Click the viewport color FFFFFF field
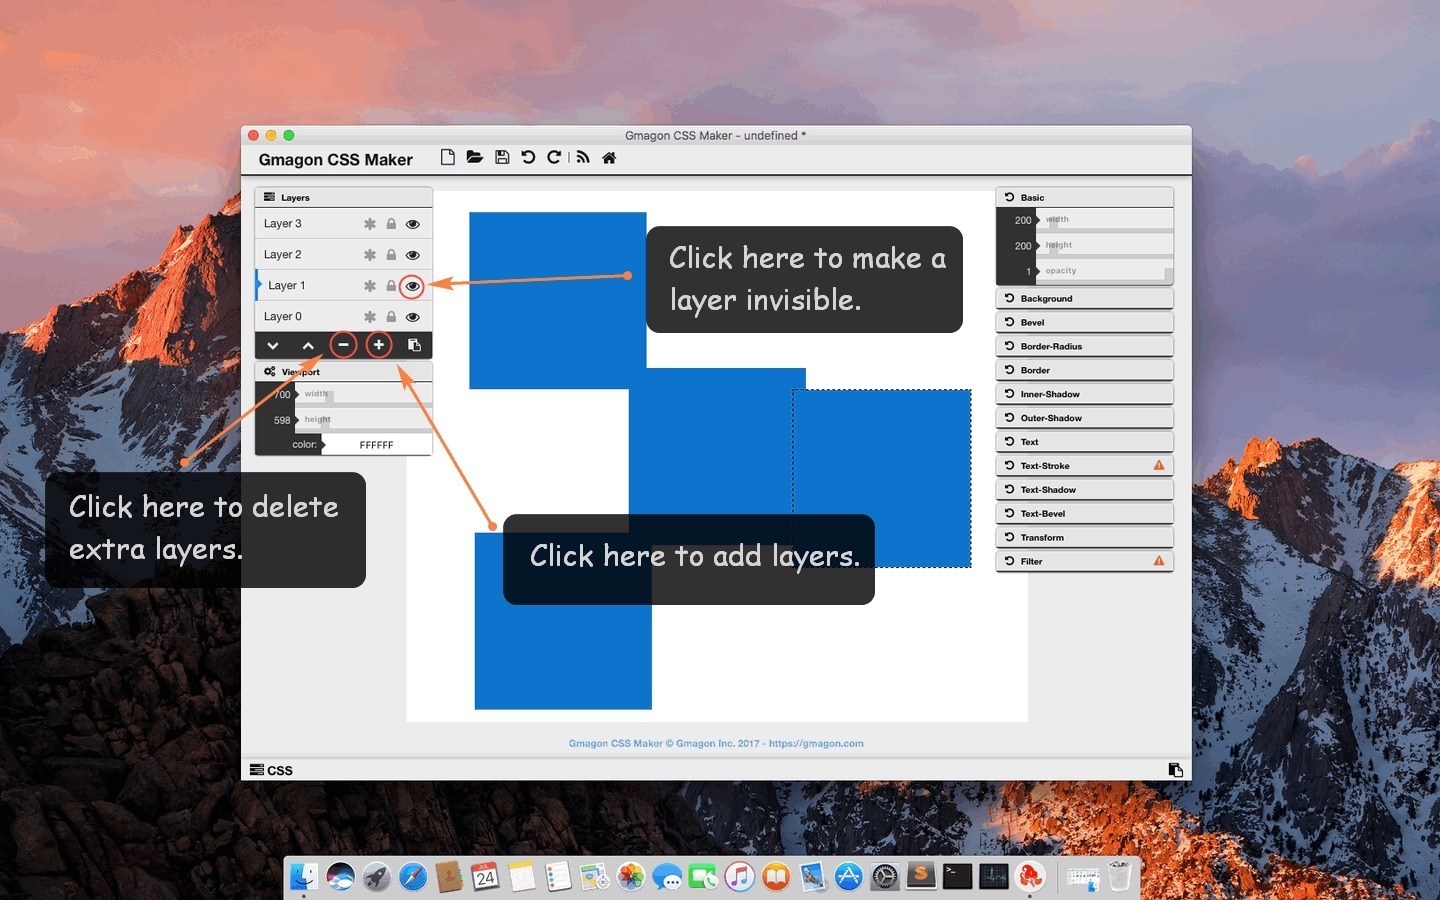This screenshot has height=900, width=1440. (x=376, y=445)
